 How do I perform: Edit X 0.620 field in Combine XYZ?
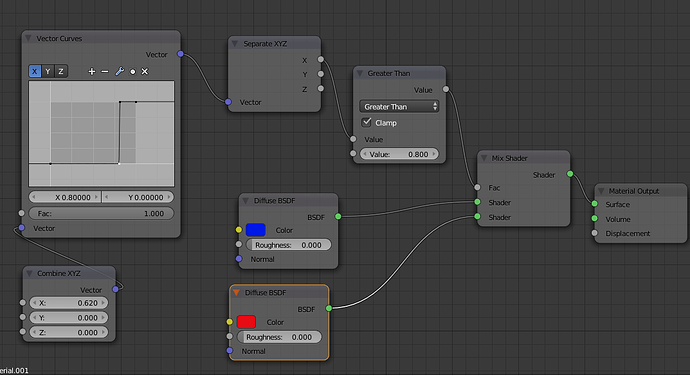(x=68, y=303)
